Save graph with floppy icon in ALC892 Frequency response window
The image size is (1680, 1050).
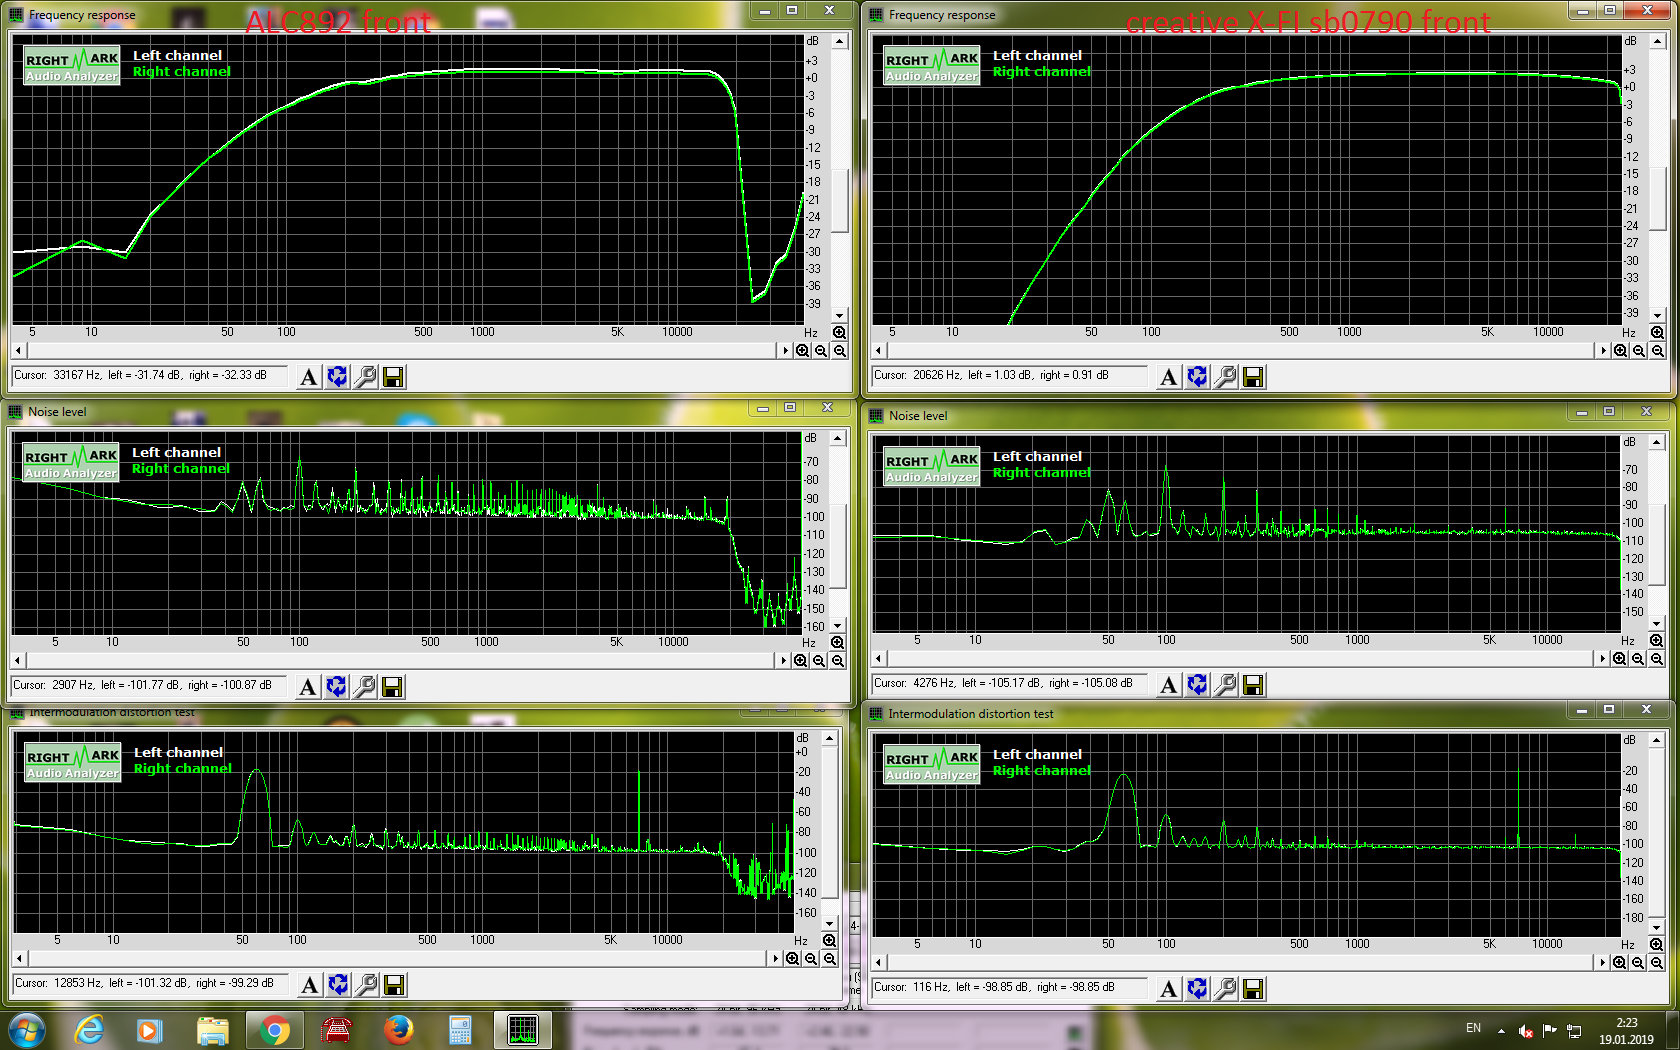click(394, 377)
